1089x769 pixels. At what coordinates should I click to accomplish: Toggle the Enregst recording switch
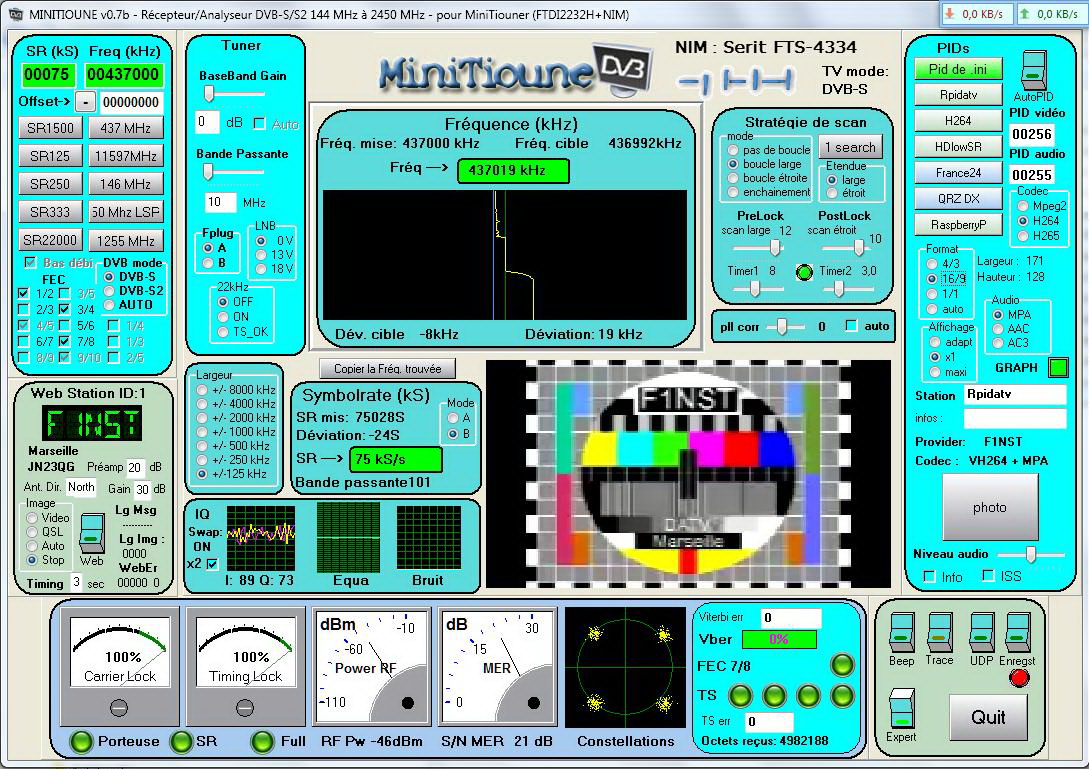click(x=1017, y=632)
